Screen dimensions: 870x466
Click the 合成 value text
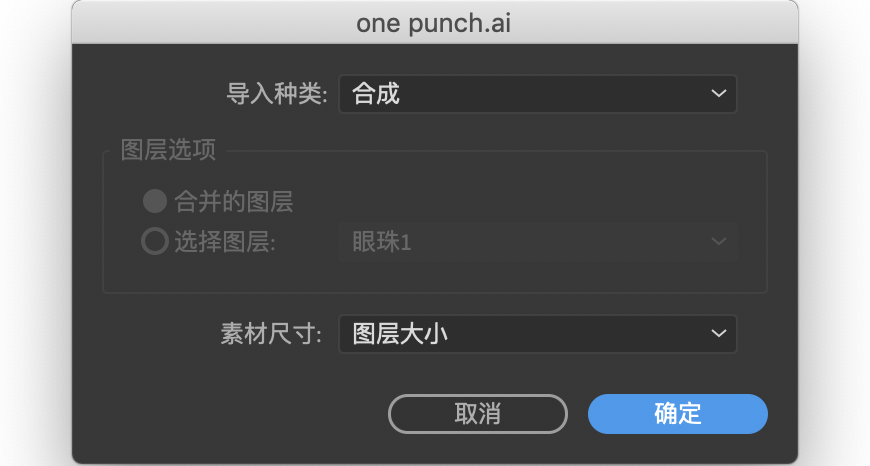(376, 94)
